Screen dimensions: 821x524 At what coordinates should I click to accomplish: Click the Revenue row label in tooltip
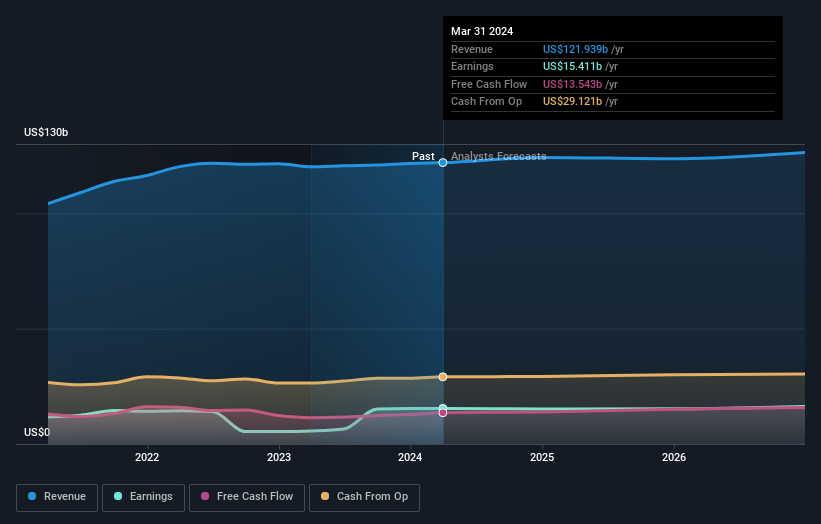pos(472,49)
